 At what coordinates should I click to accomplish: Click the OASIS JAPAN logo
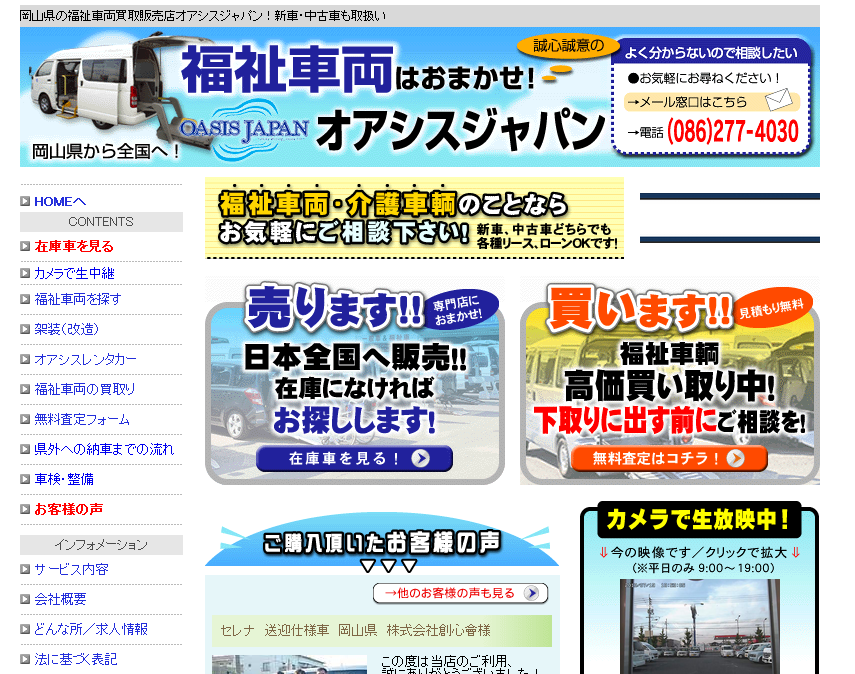244,131
